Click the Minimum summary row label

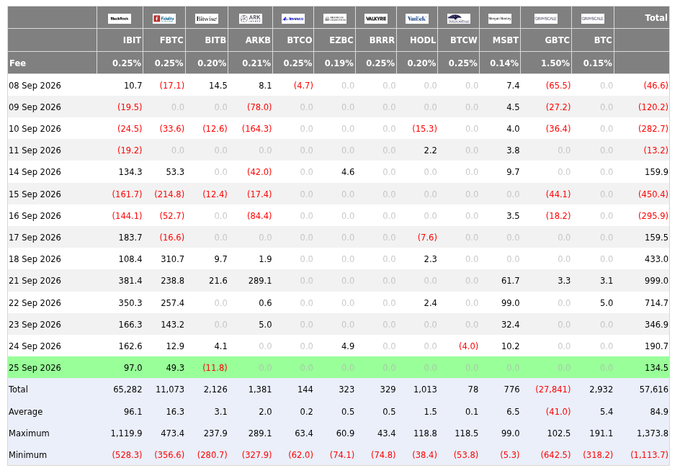[28, 455]
